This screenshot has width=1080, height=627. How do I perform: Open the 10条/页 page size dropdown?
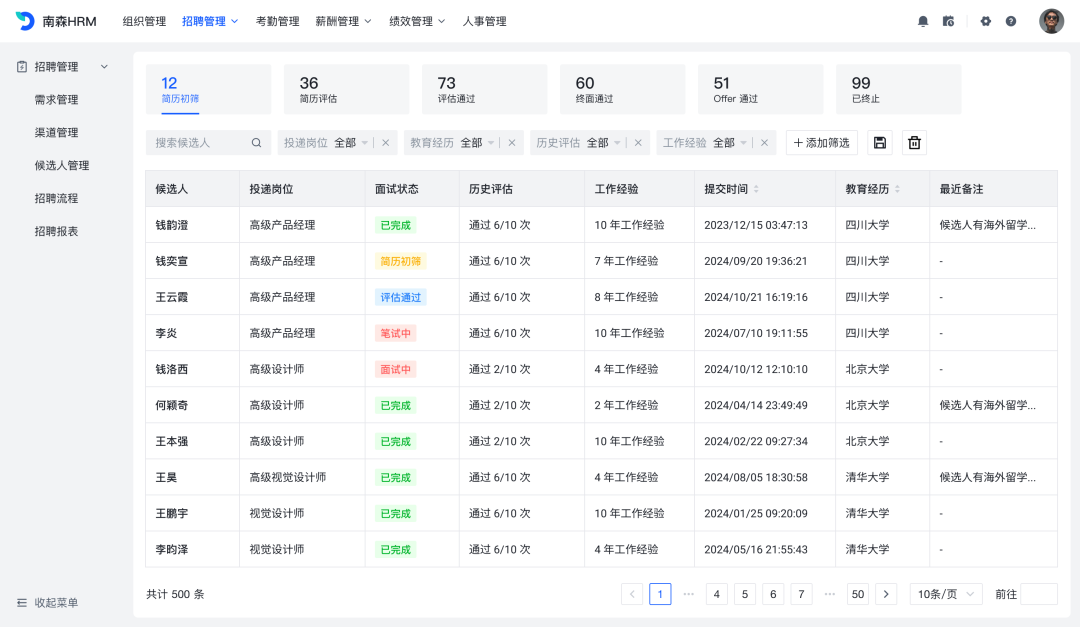tap(945, 594)
